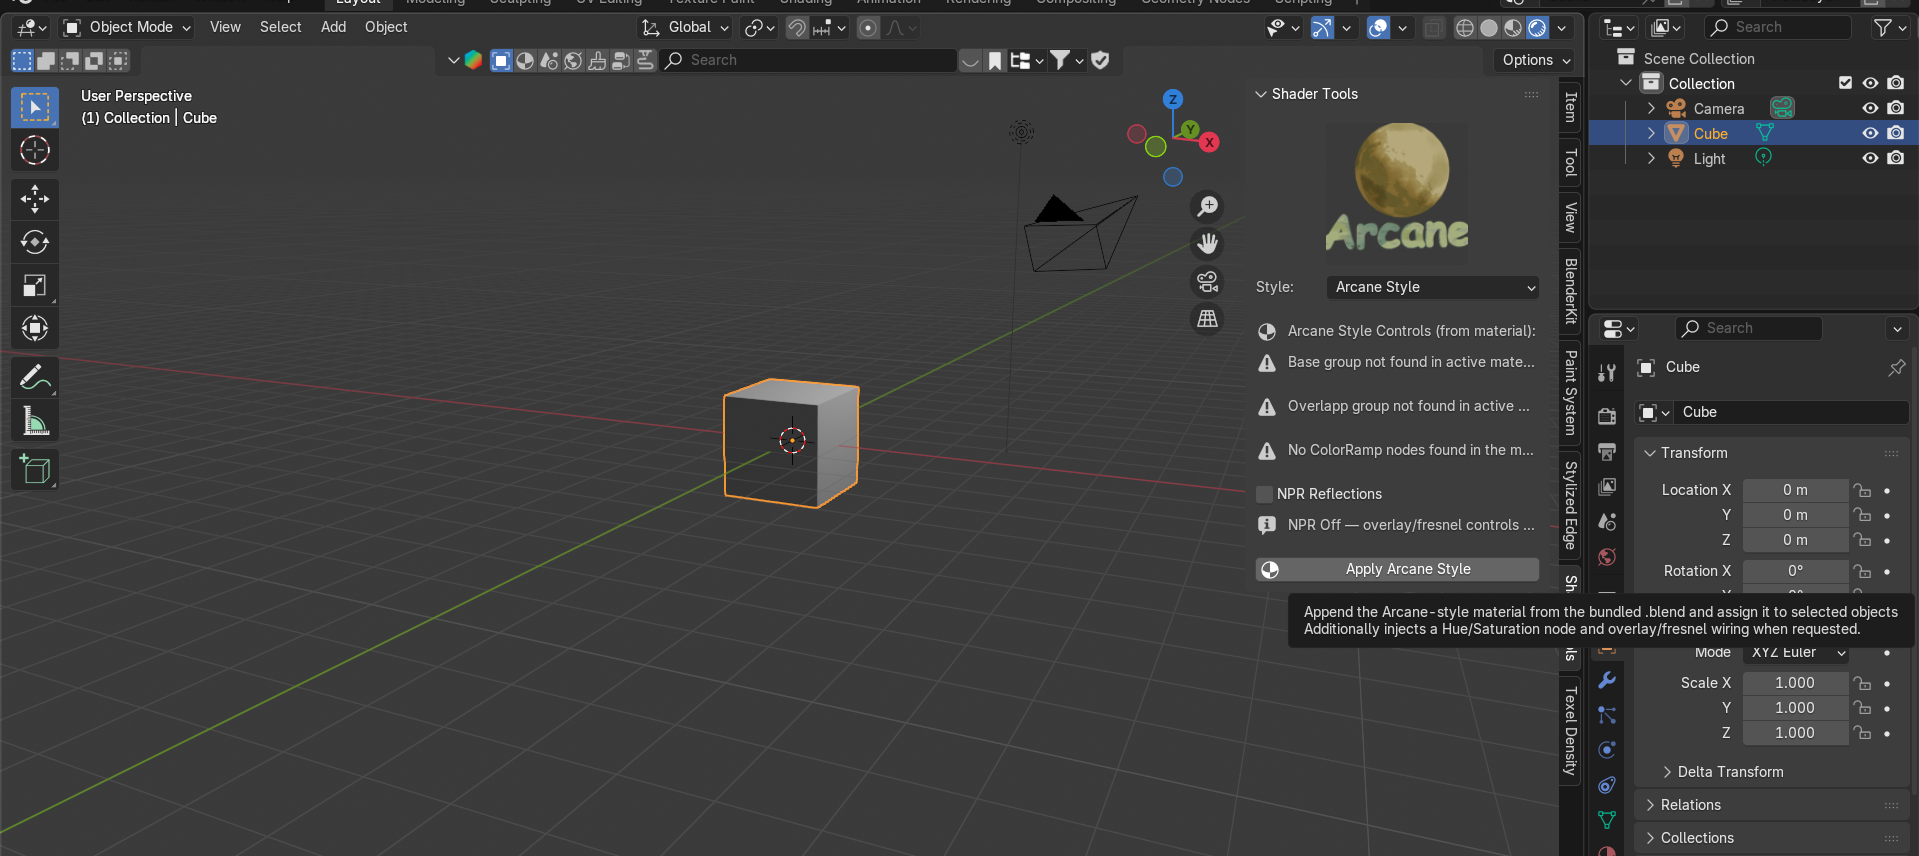
Task: Open the Options dropdown
Action: coord(1535,60)
